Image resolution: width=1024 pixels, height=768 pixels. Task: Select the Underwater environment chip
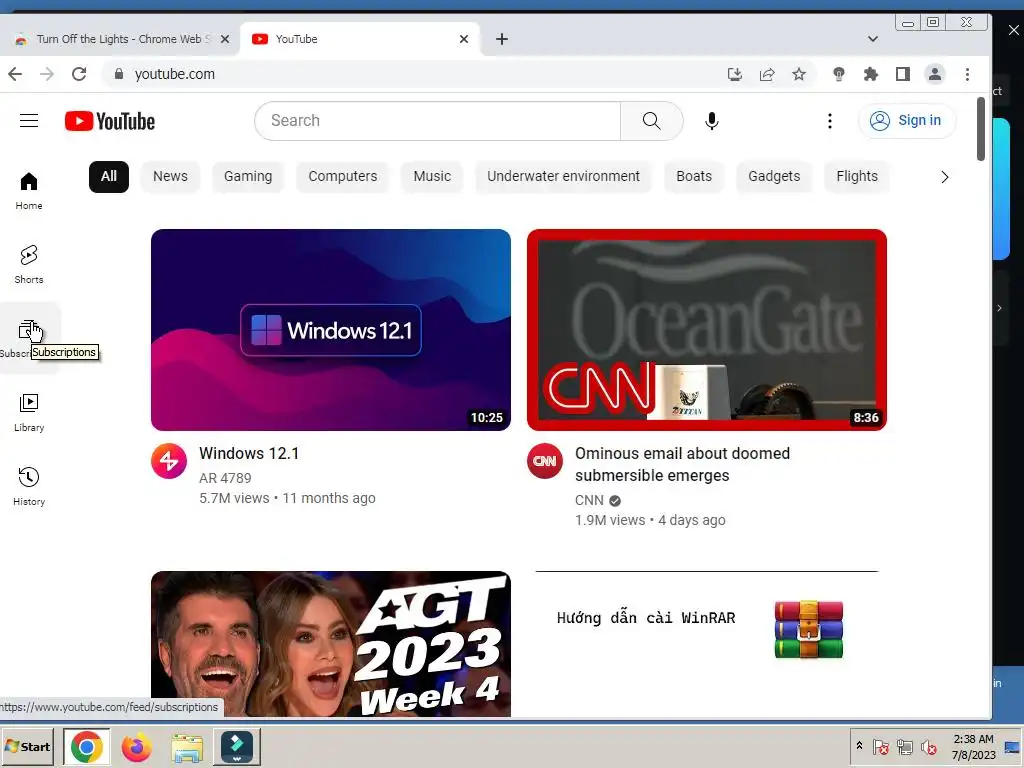point(564,177)
